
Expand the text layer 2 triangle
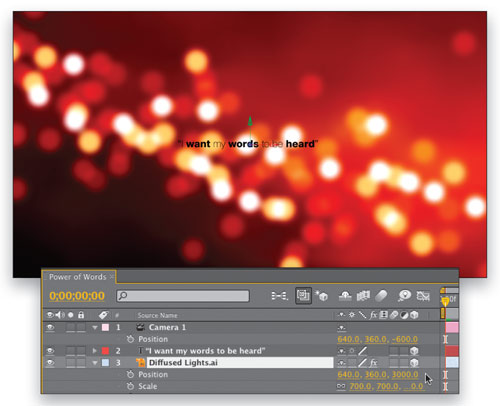(95, 351)
